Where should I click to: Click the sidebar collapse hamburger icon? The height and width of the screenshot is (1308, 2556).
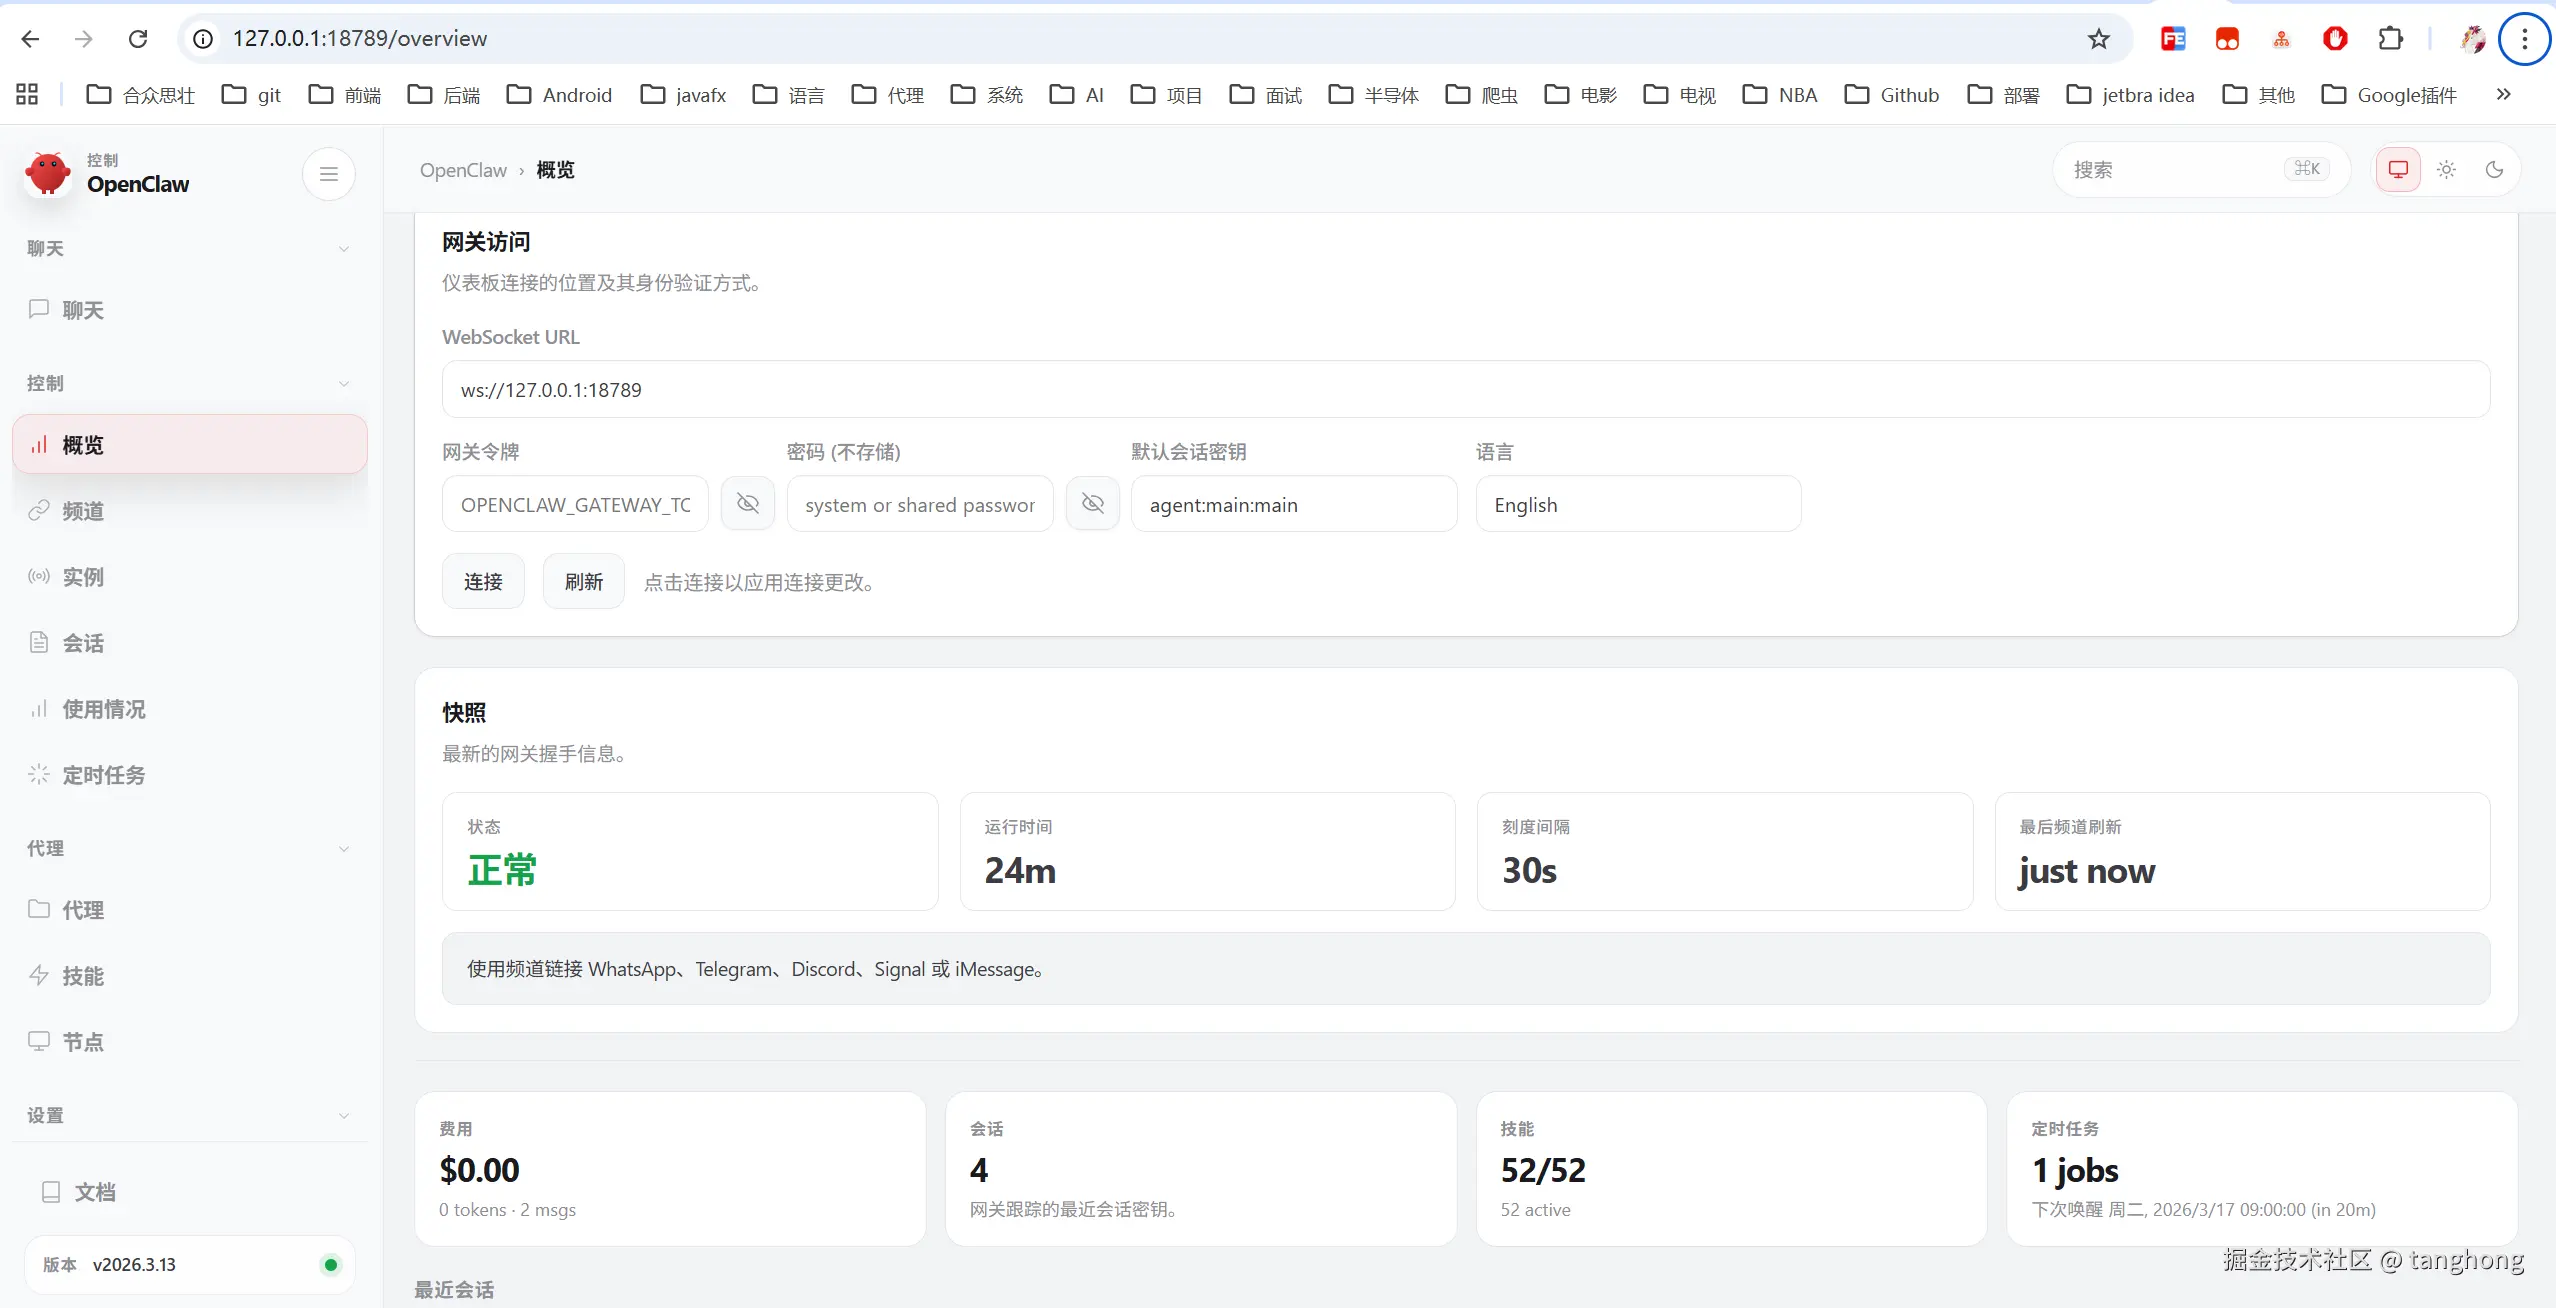pyautogui.click(x=328, y=174)
